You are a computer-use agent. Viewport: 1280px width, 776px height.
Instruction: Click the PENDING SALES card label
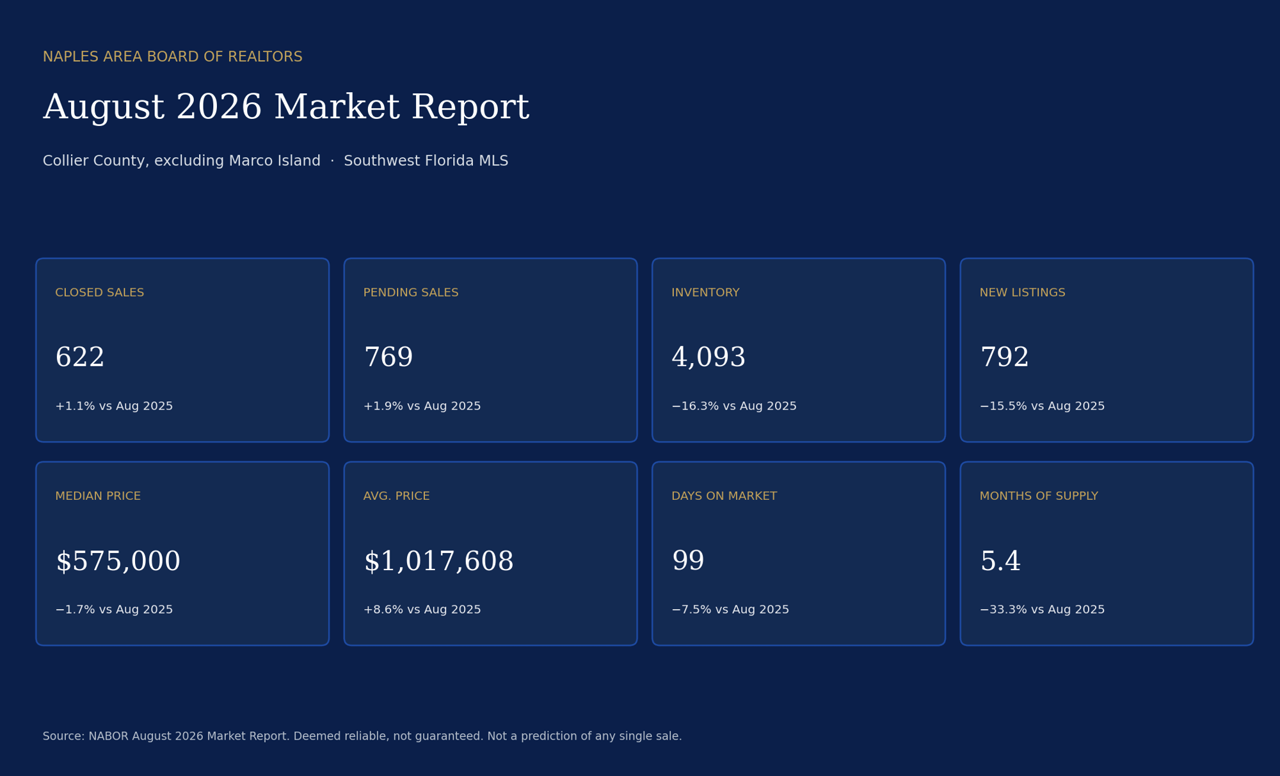[411, 293]
